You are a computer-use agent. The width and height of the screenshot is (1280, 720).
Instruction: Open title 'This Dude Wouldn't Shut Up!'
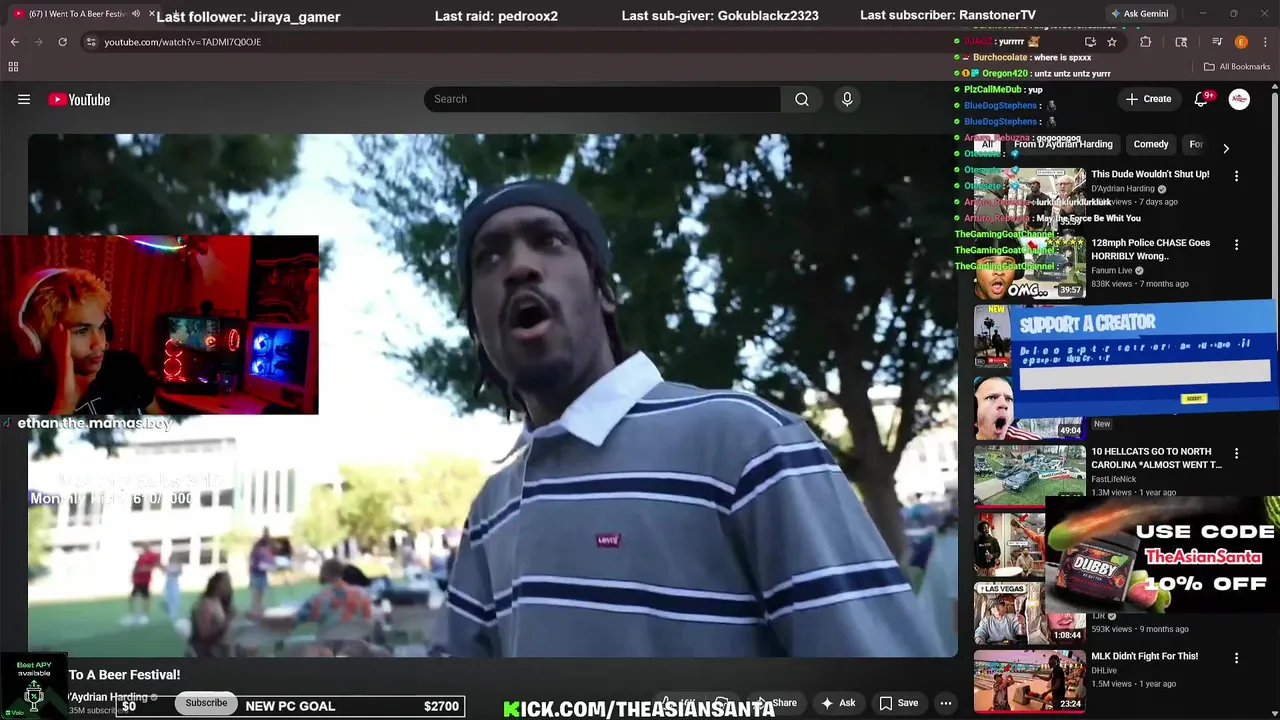pyautogui.click(x=1150, y=174)
